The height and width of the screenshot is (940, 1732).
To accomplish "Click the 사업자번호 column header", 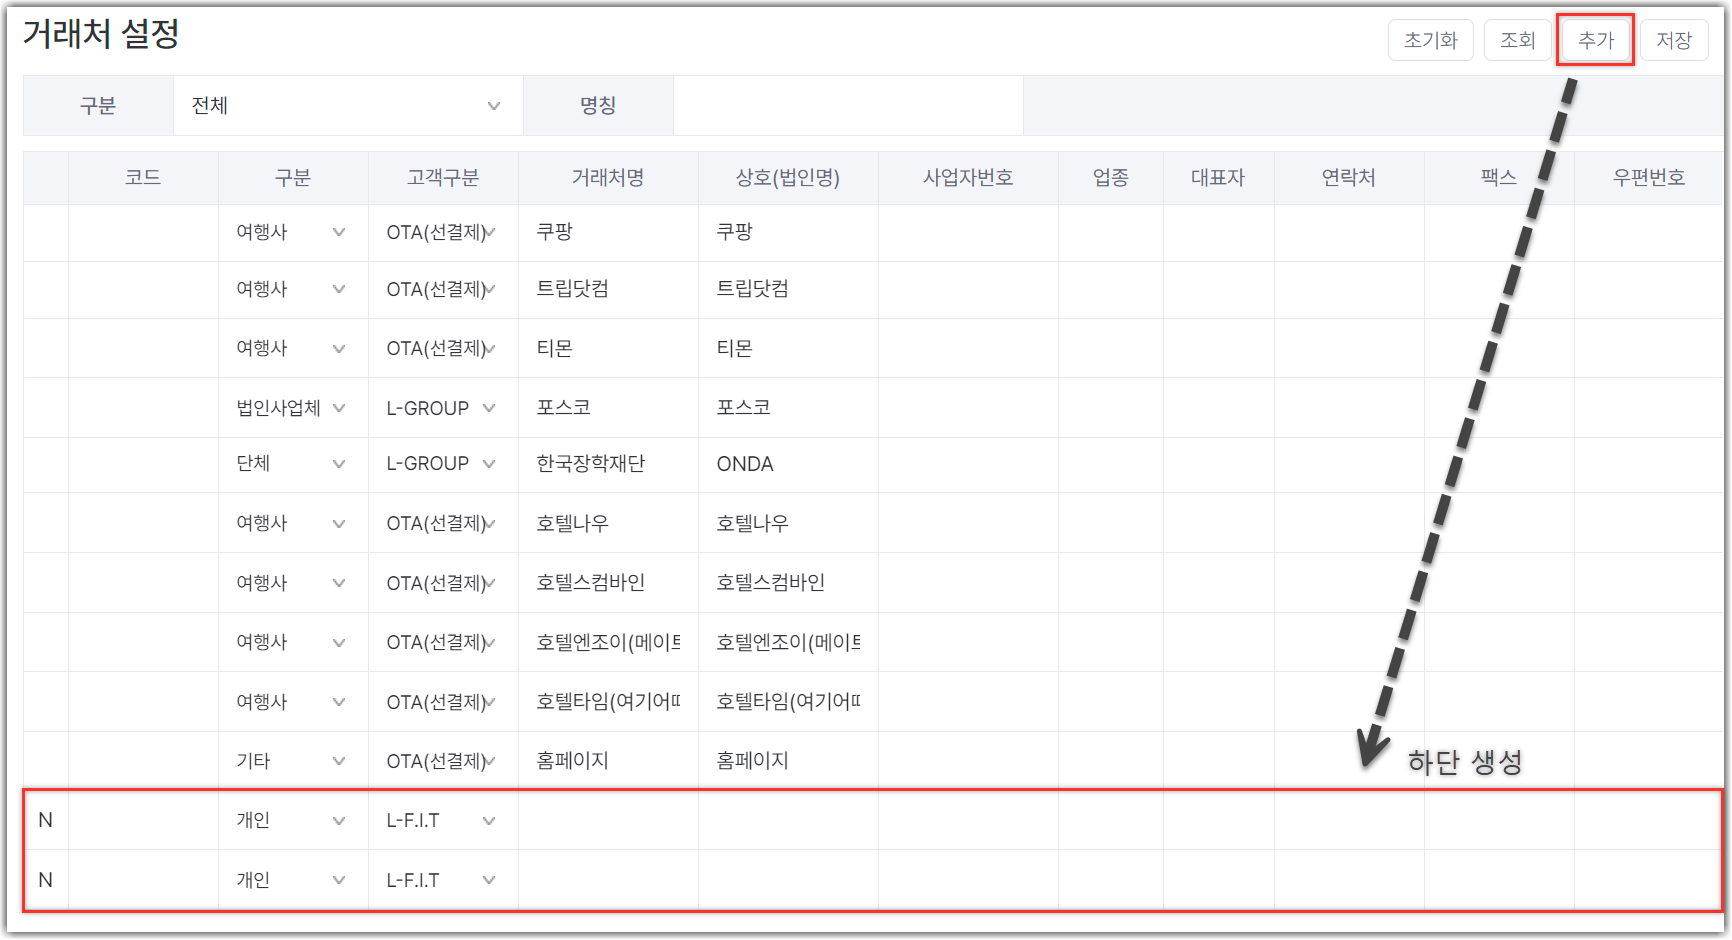I will [x=968, y=178].
